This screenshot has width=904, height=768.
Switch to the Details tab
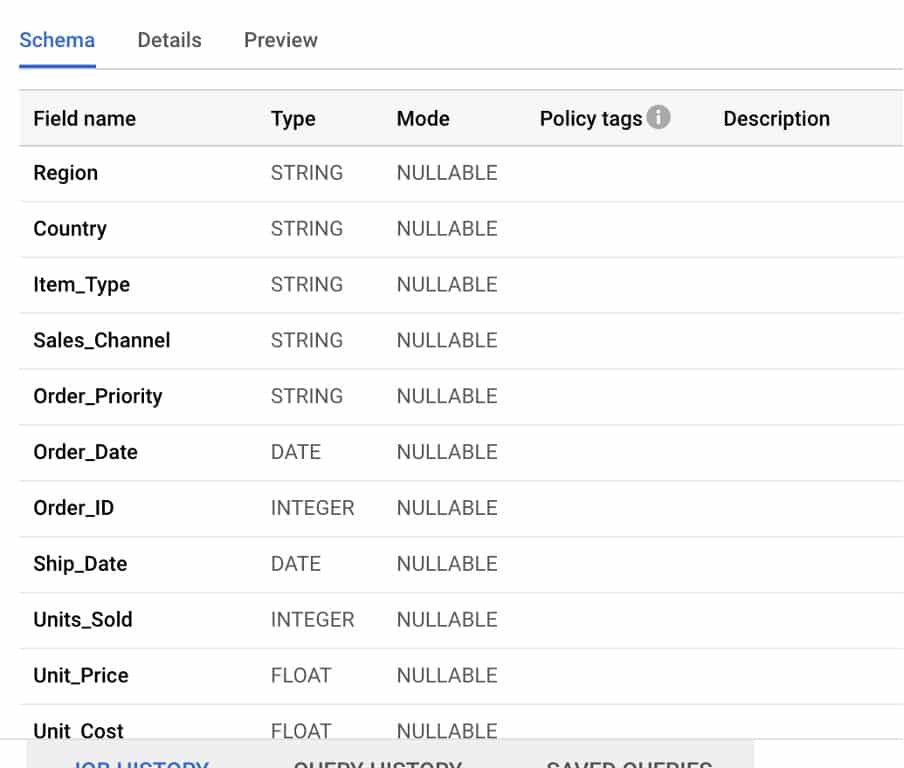click(169, 40)
